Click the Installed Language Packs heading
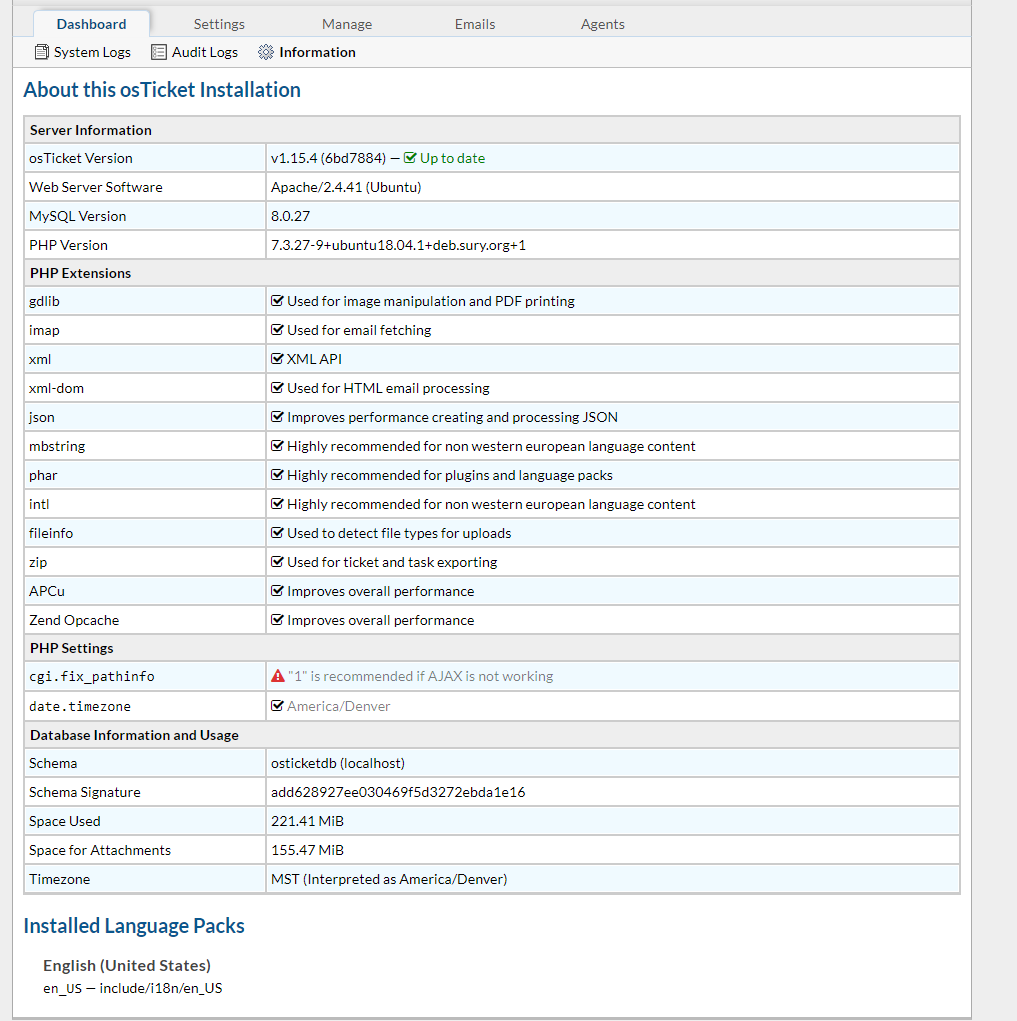 tap(134, 926)
